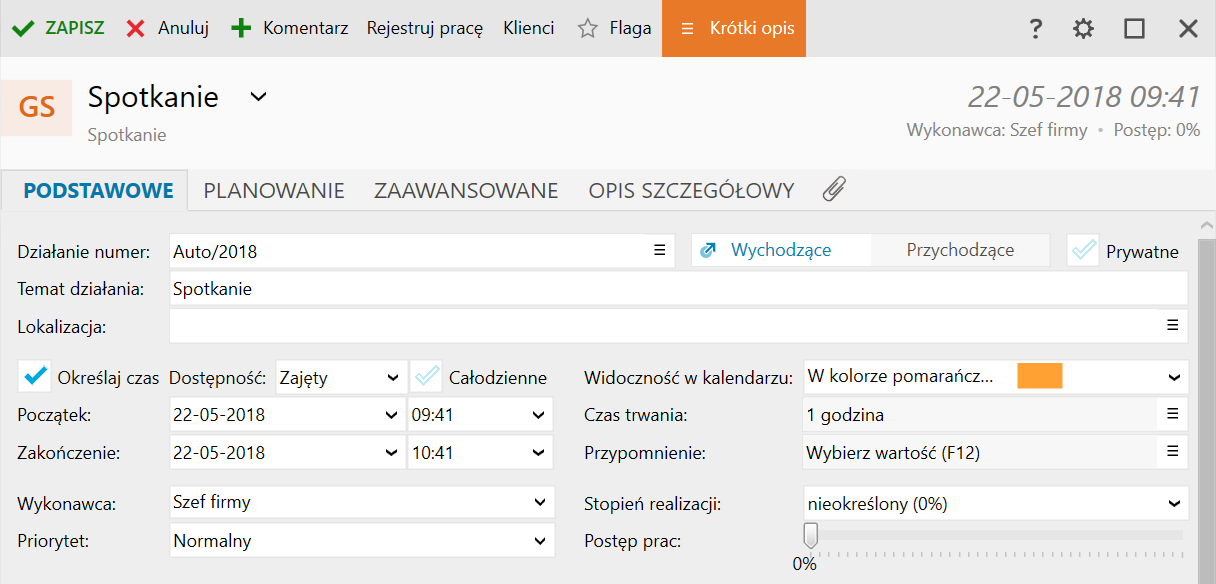Open the help question mark icon
The height and width of the screenshot is (584, 1216).
(x=1036, y=29)
